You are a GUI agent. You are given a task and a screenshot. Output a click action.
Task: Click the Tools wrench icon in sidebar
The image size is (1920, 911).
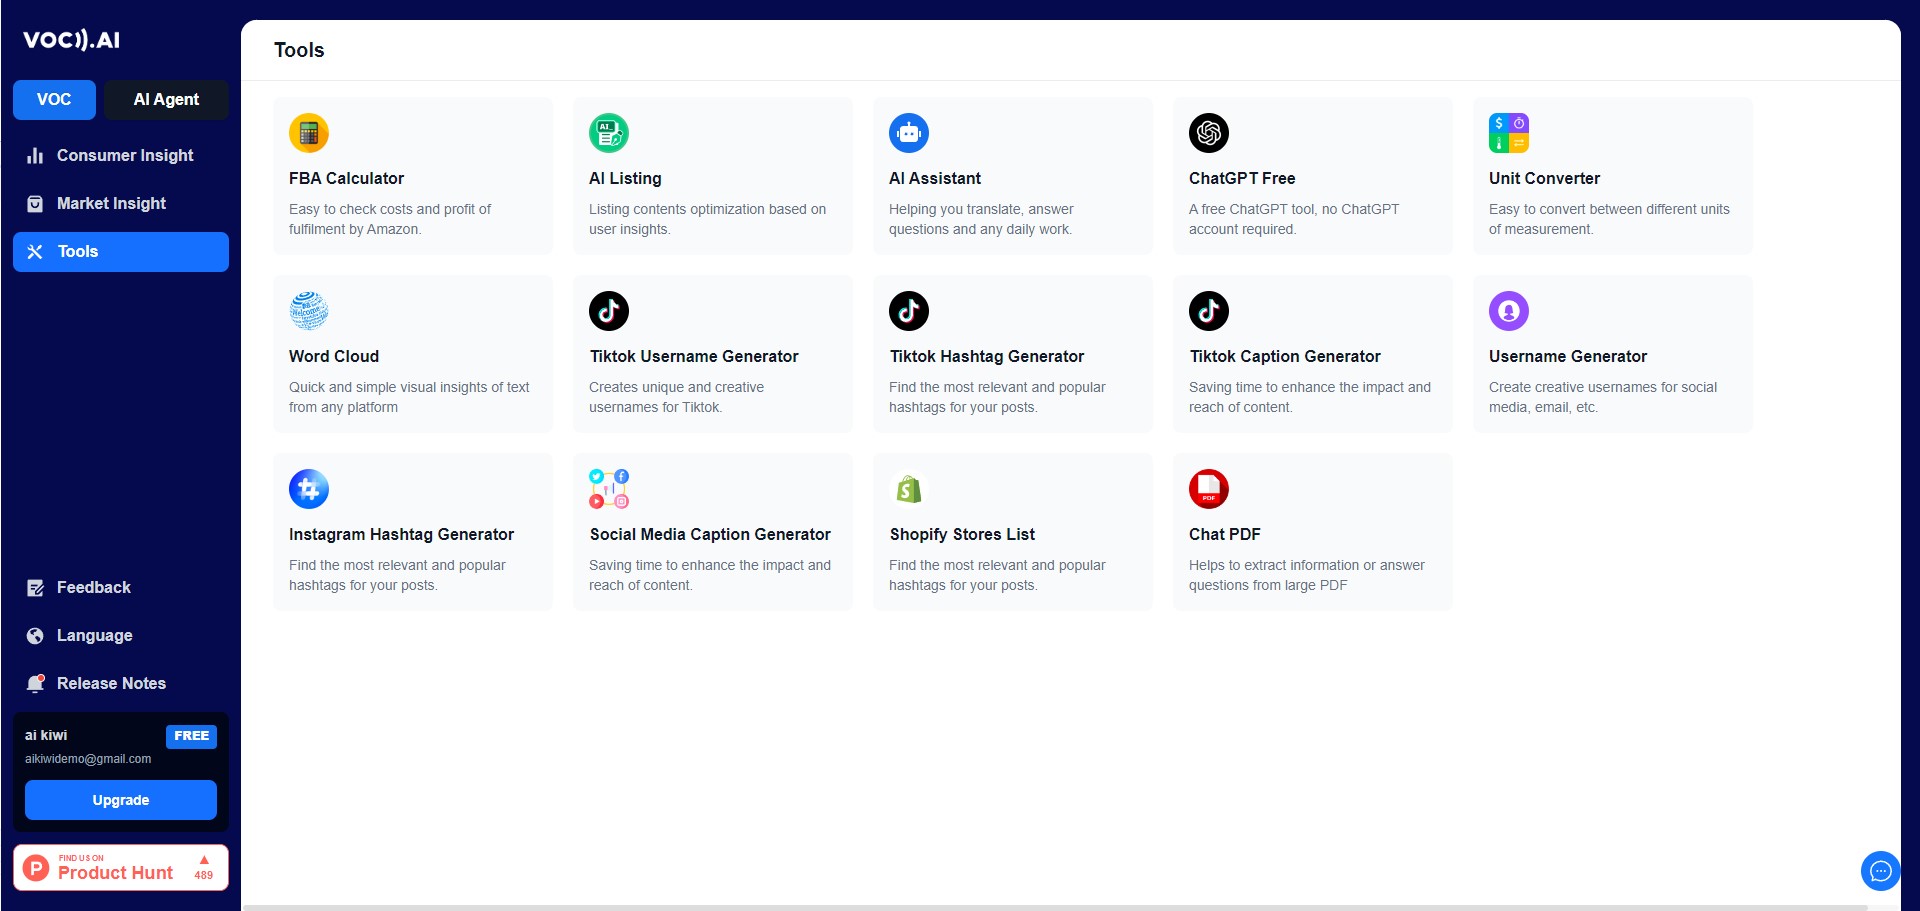pos(35,252)
